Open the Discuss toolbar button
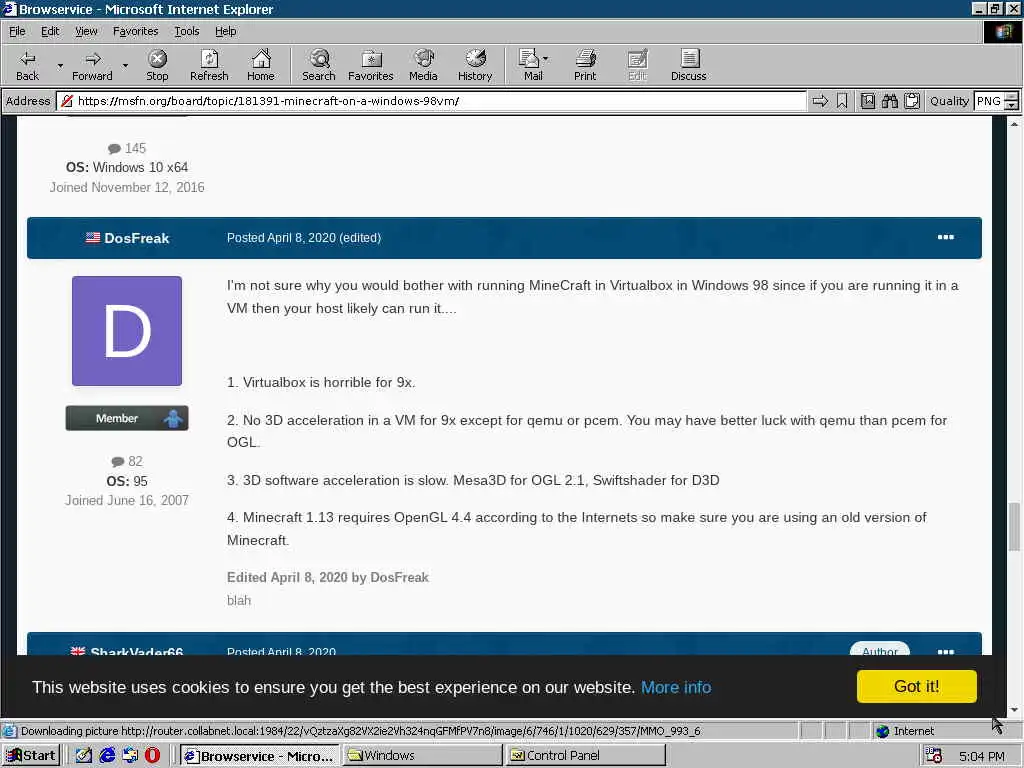The width and height of the screenshot is (1024, 768). pos(688,65)
